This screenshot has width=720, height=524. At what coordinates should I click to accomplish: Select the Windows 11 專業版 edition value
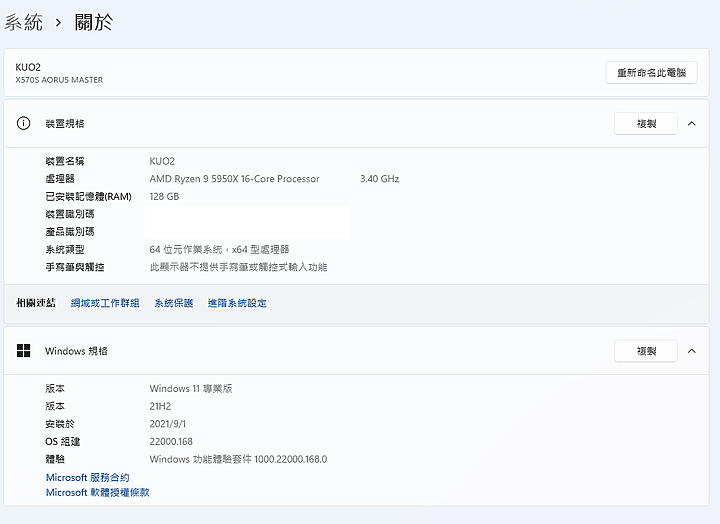coord(191,389)
